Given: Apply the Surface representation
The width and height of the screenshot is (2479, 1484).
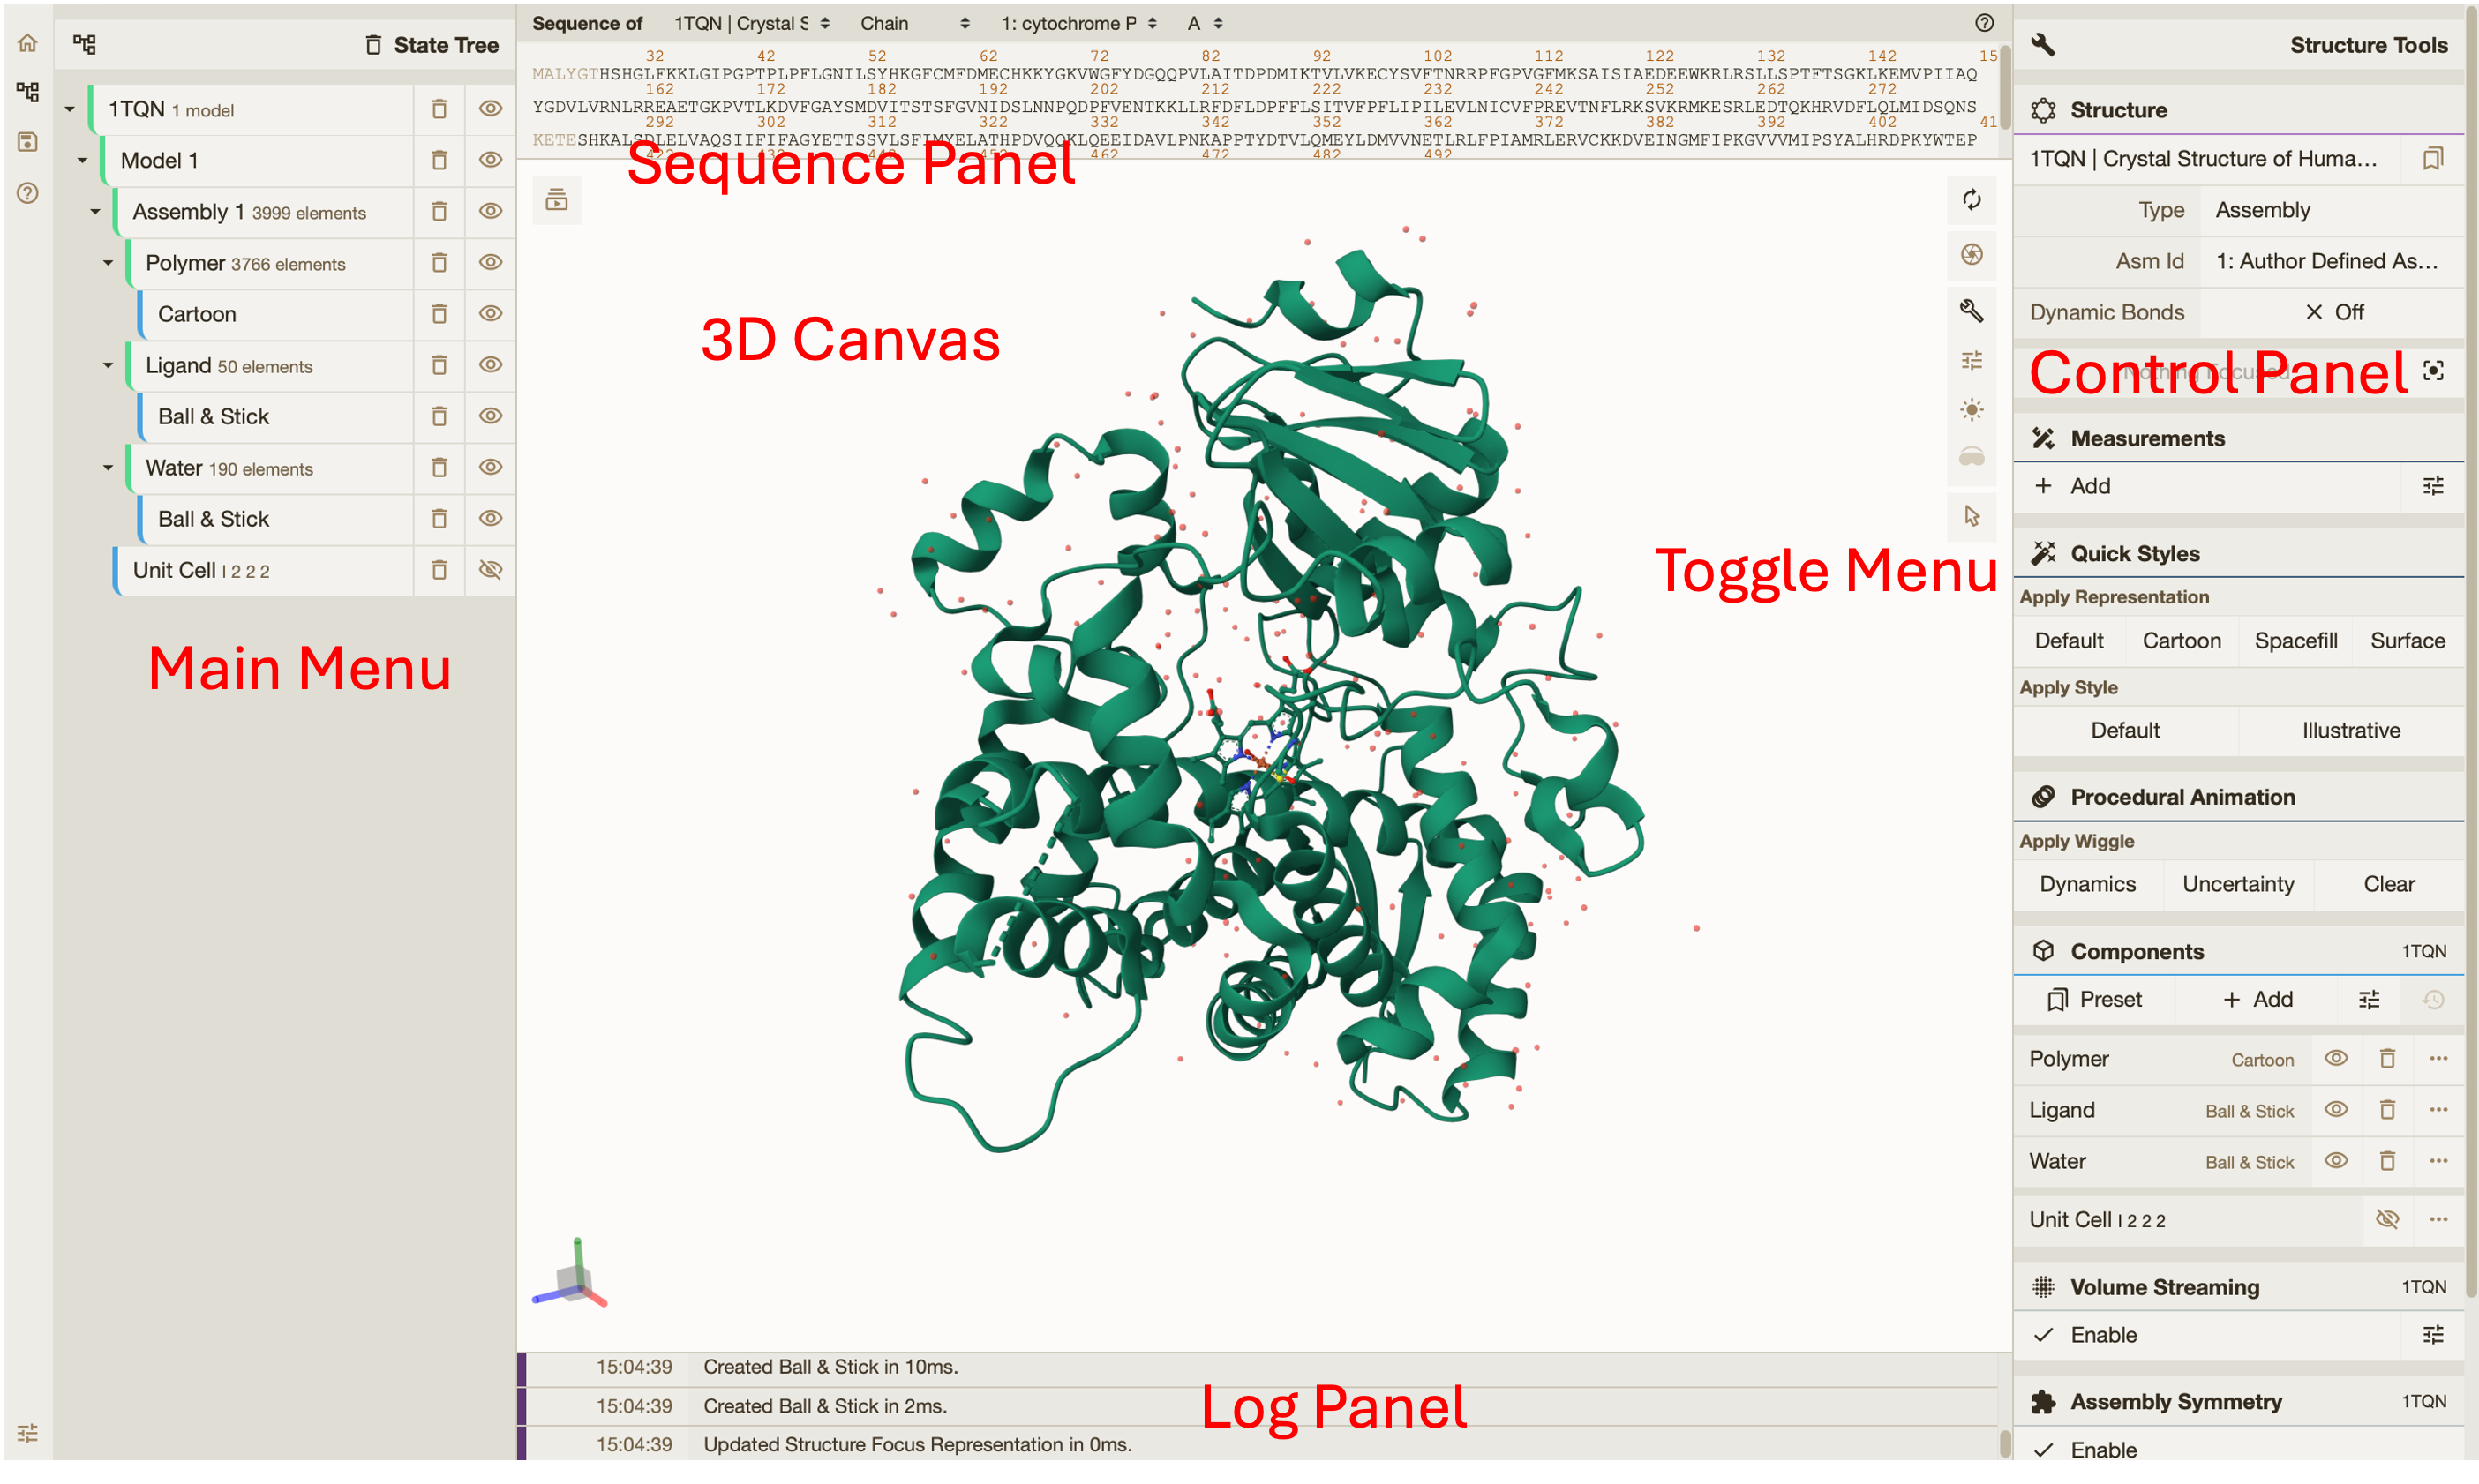Looking at the screenshot, I should pos(2407,641).
